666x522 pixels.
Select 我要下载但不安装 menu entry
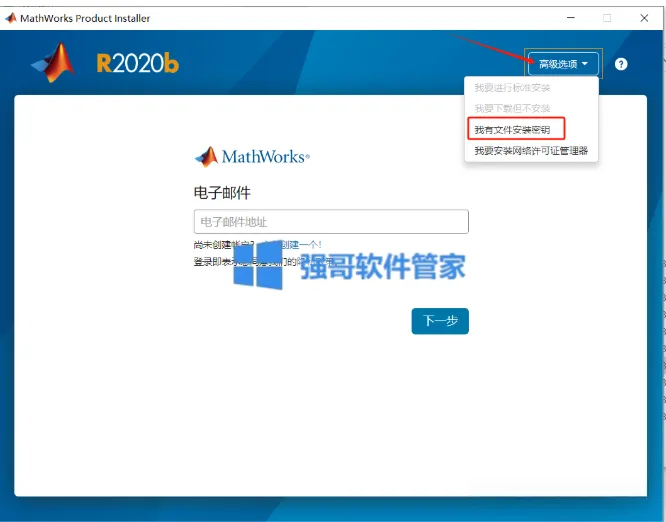(512, 108)
